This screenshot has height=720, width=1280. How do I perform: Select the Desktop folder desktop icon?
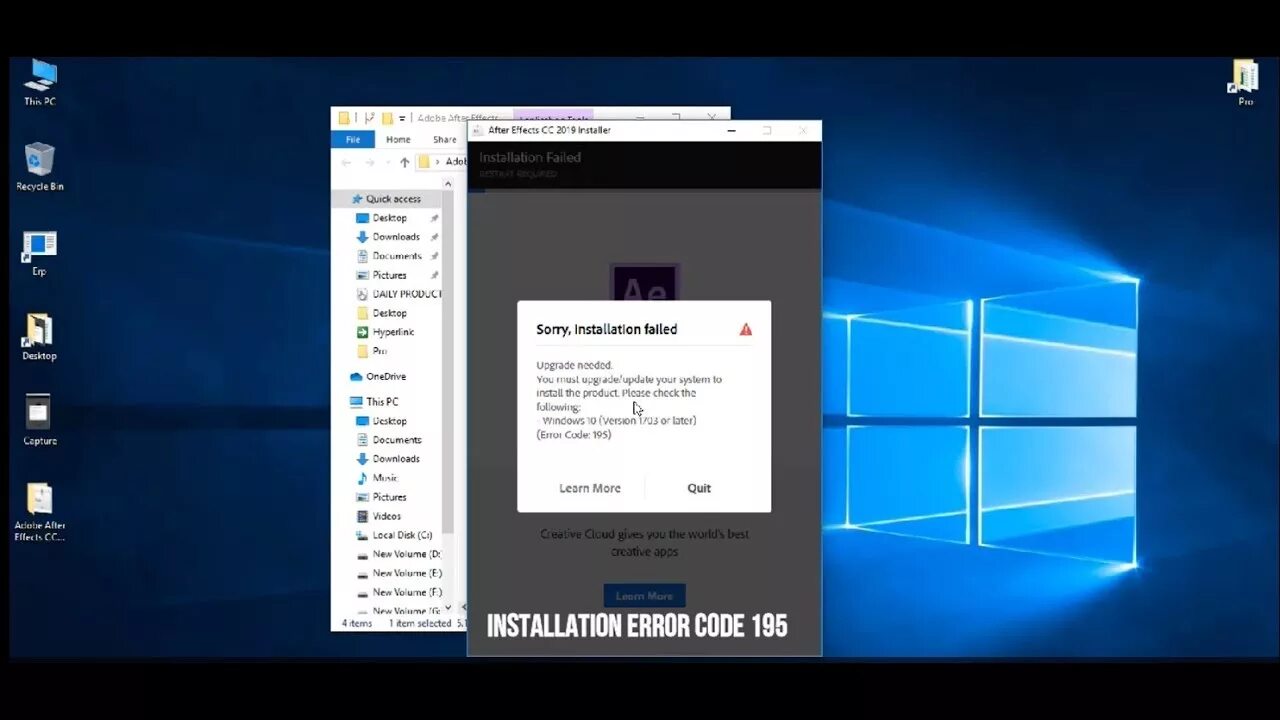tap(39, 338)
